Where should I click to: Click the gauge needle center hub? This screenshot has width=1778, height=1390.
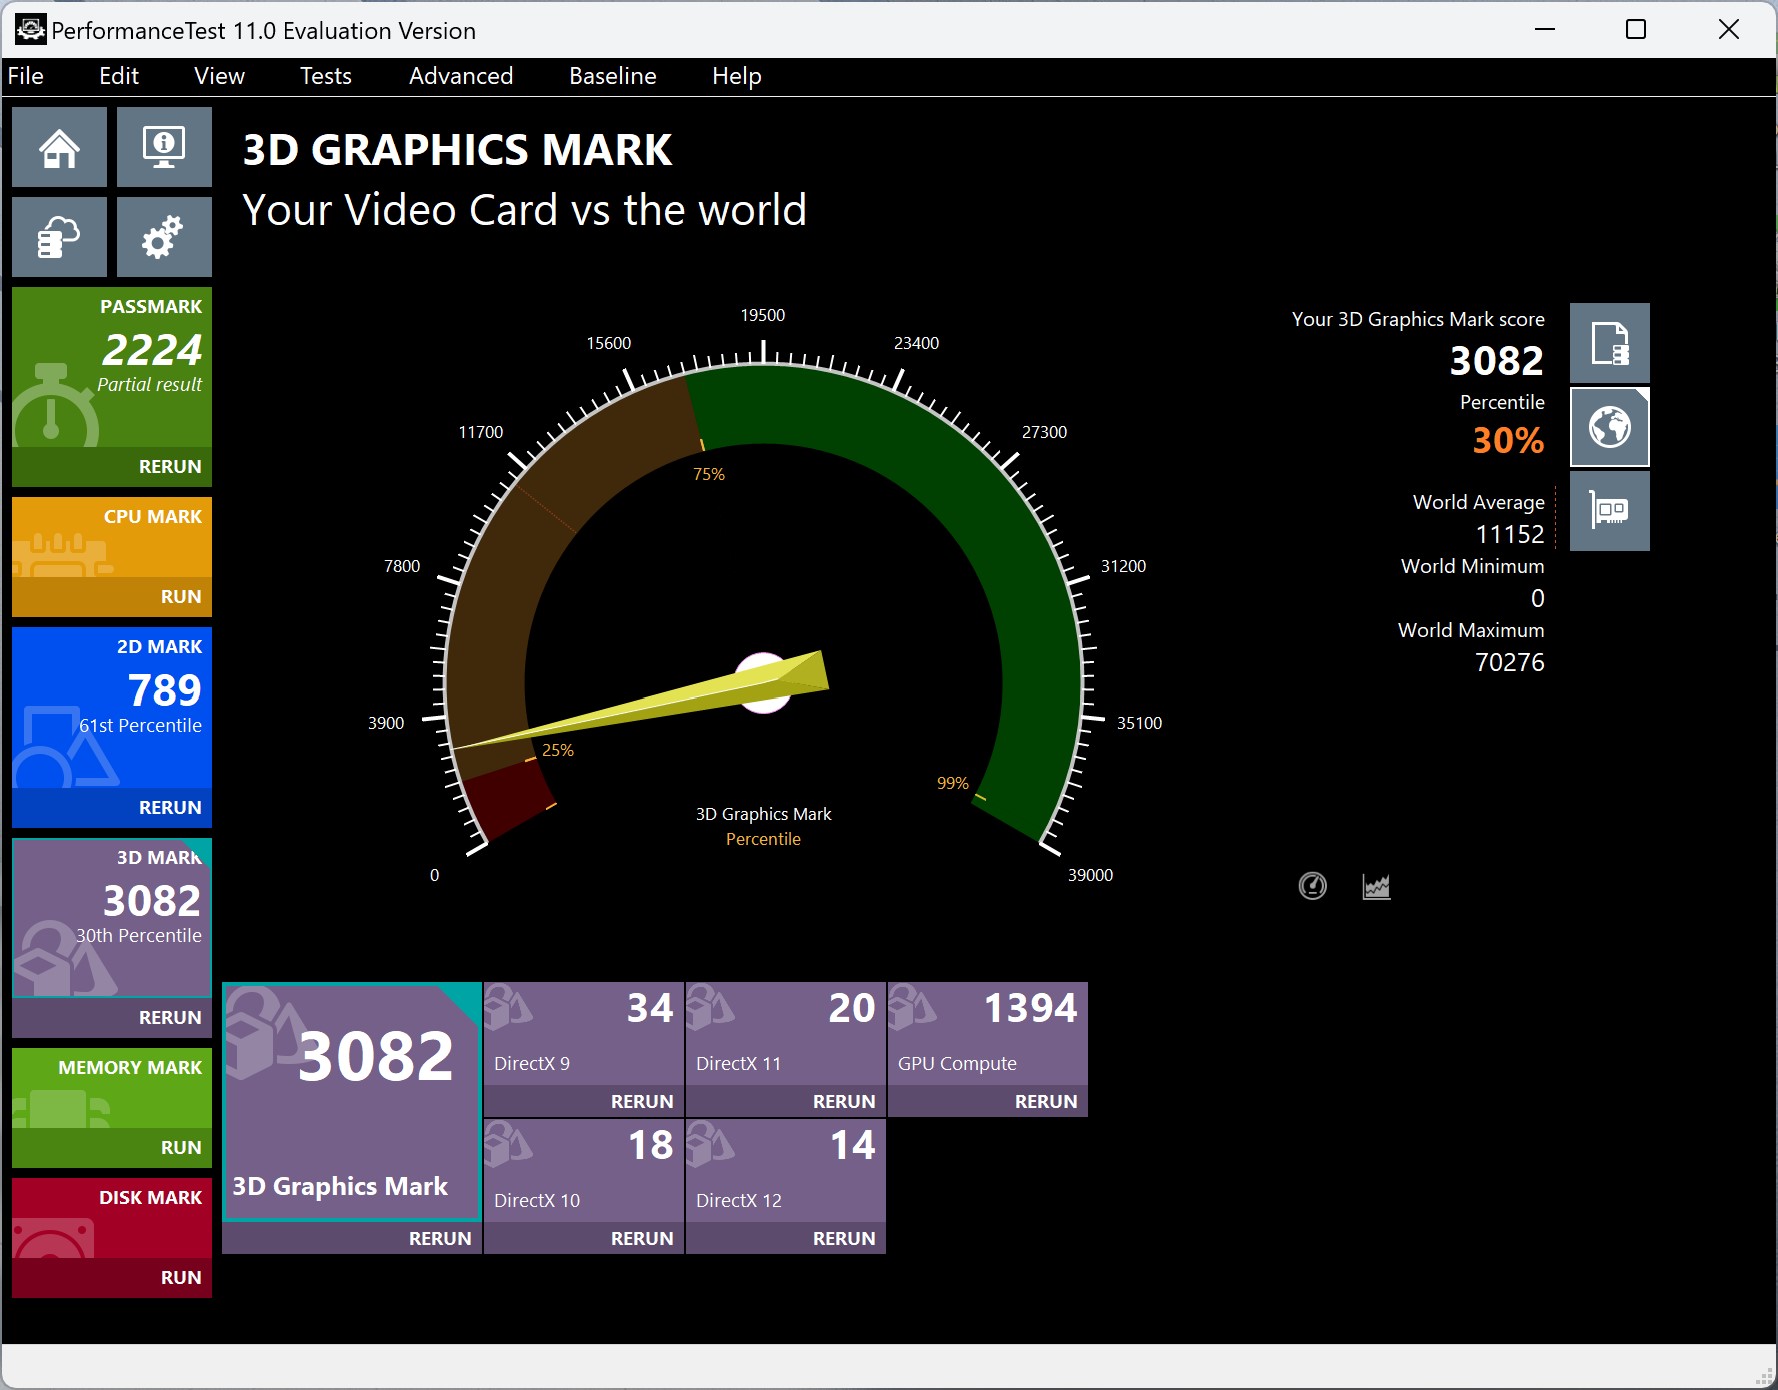764,683
